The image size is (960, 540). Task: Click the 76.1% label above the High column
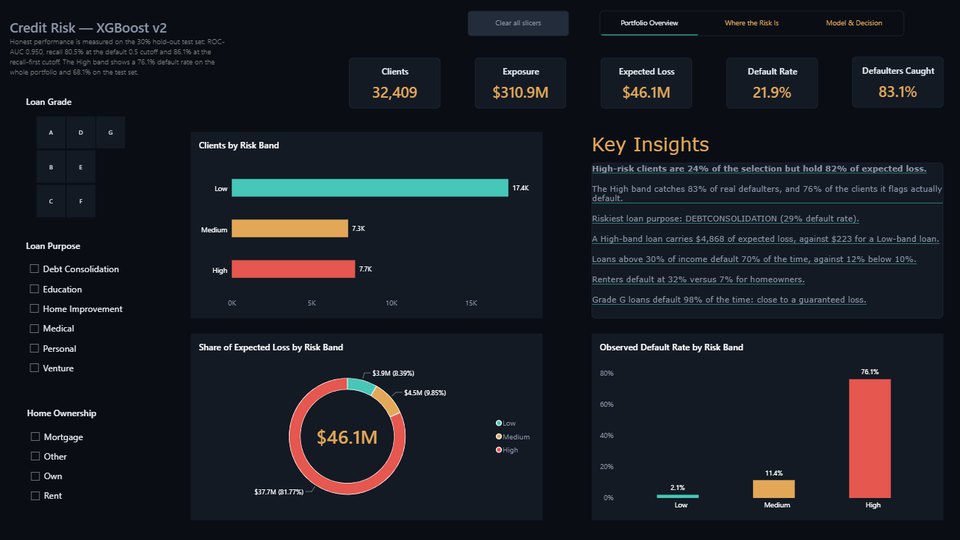[x=869, y=372]
